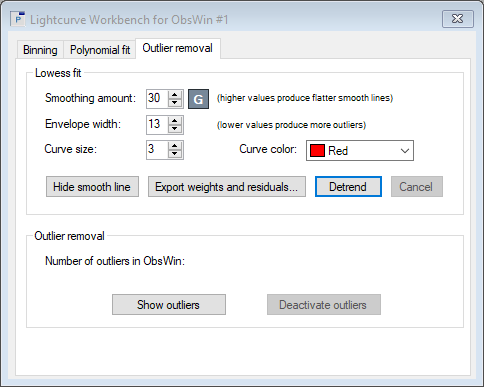Viewport: 484px width, 387px height.
Task: Increase Smoothing amount with up arrow
Action: click(175, 95)
